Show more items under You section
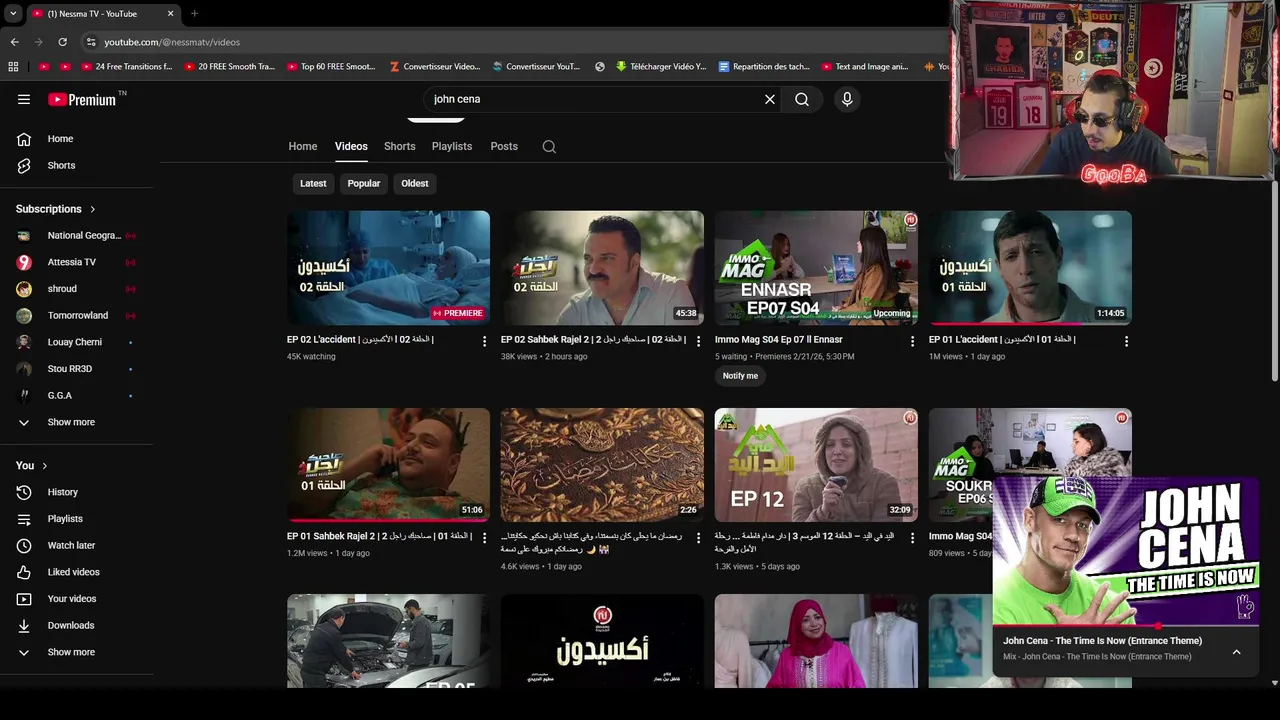Screen dimensions: 1280x720 pos(71,652)
